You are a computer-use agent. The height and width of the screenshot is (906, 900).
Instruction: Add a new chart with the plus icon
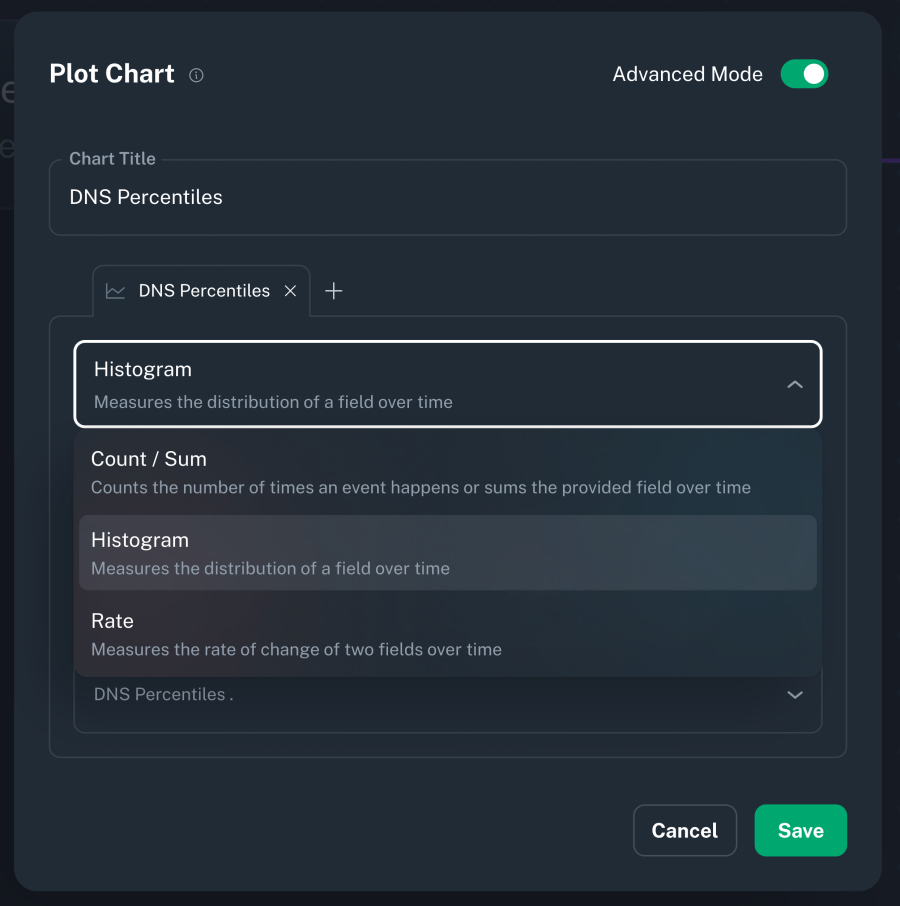coord(333,290)
